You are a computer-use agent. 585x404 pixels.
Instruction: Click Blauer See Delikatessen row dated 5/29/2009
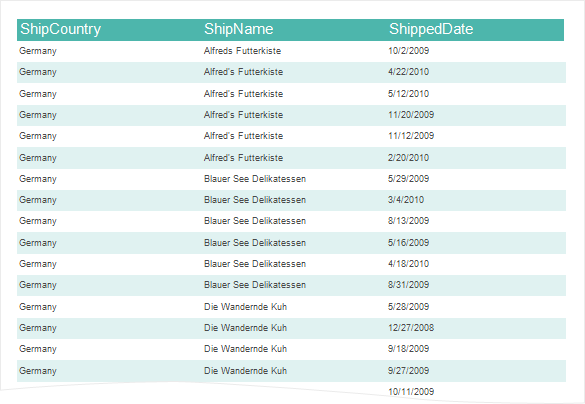(x=291, y=179)
